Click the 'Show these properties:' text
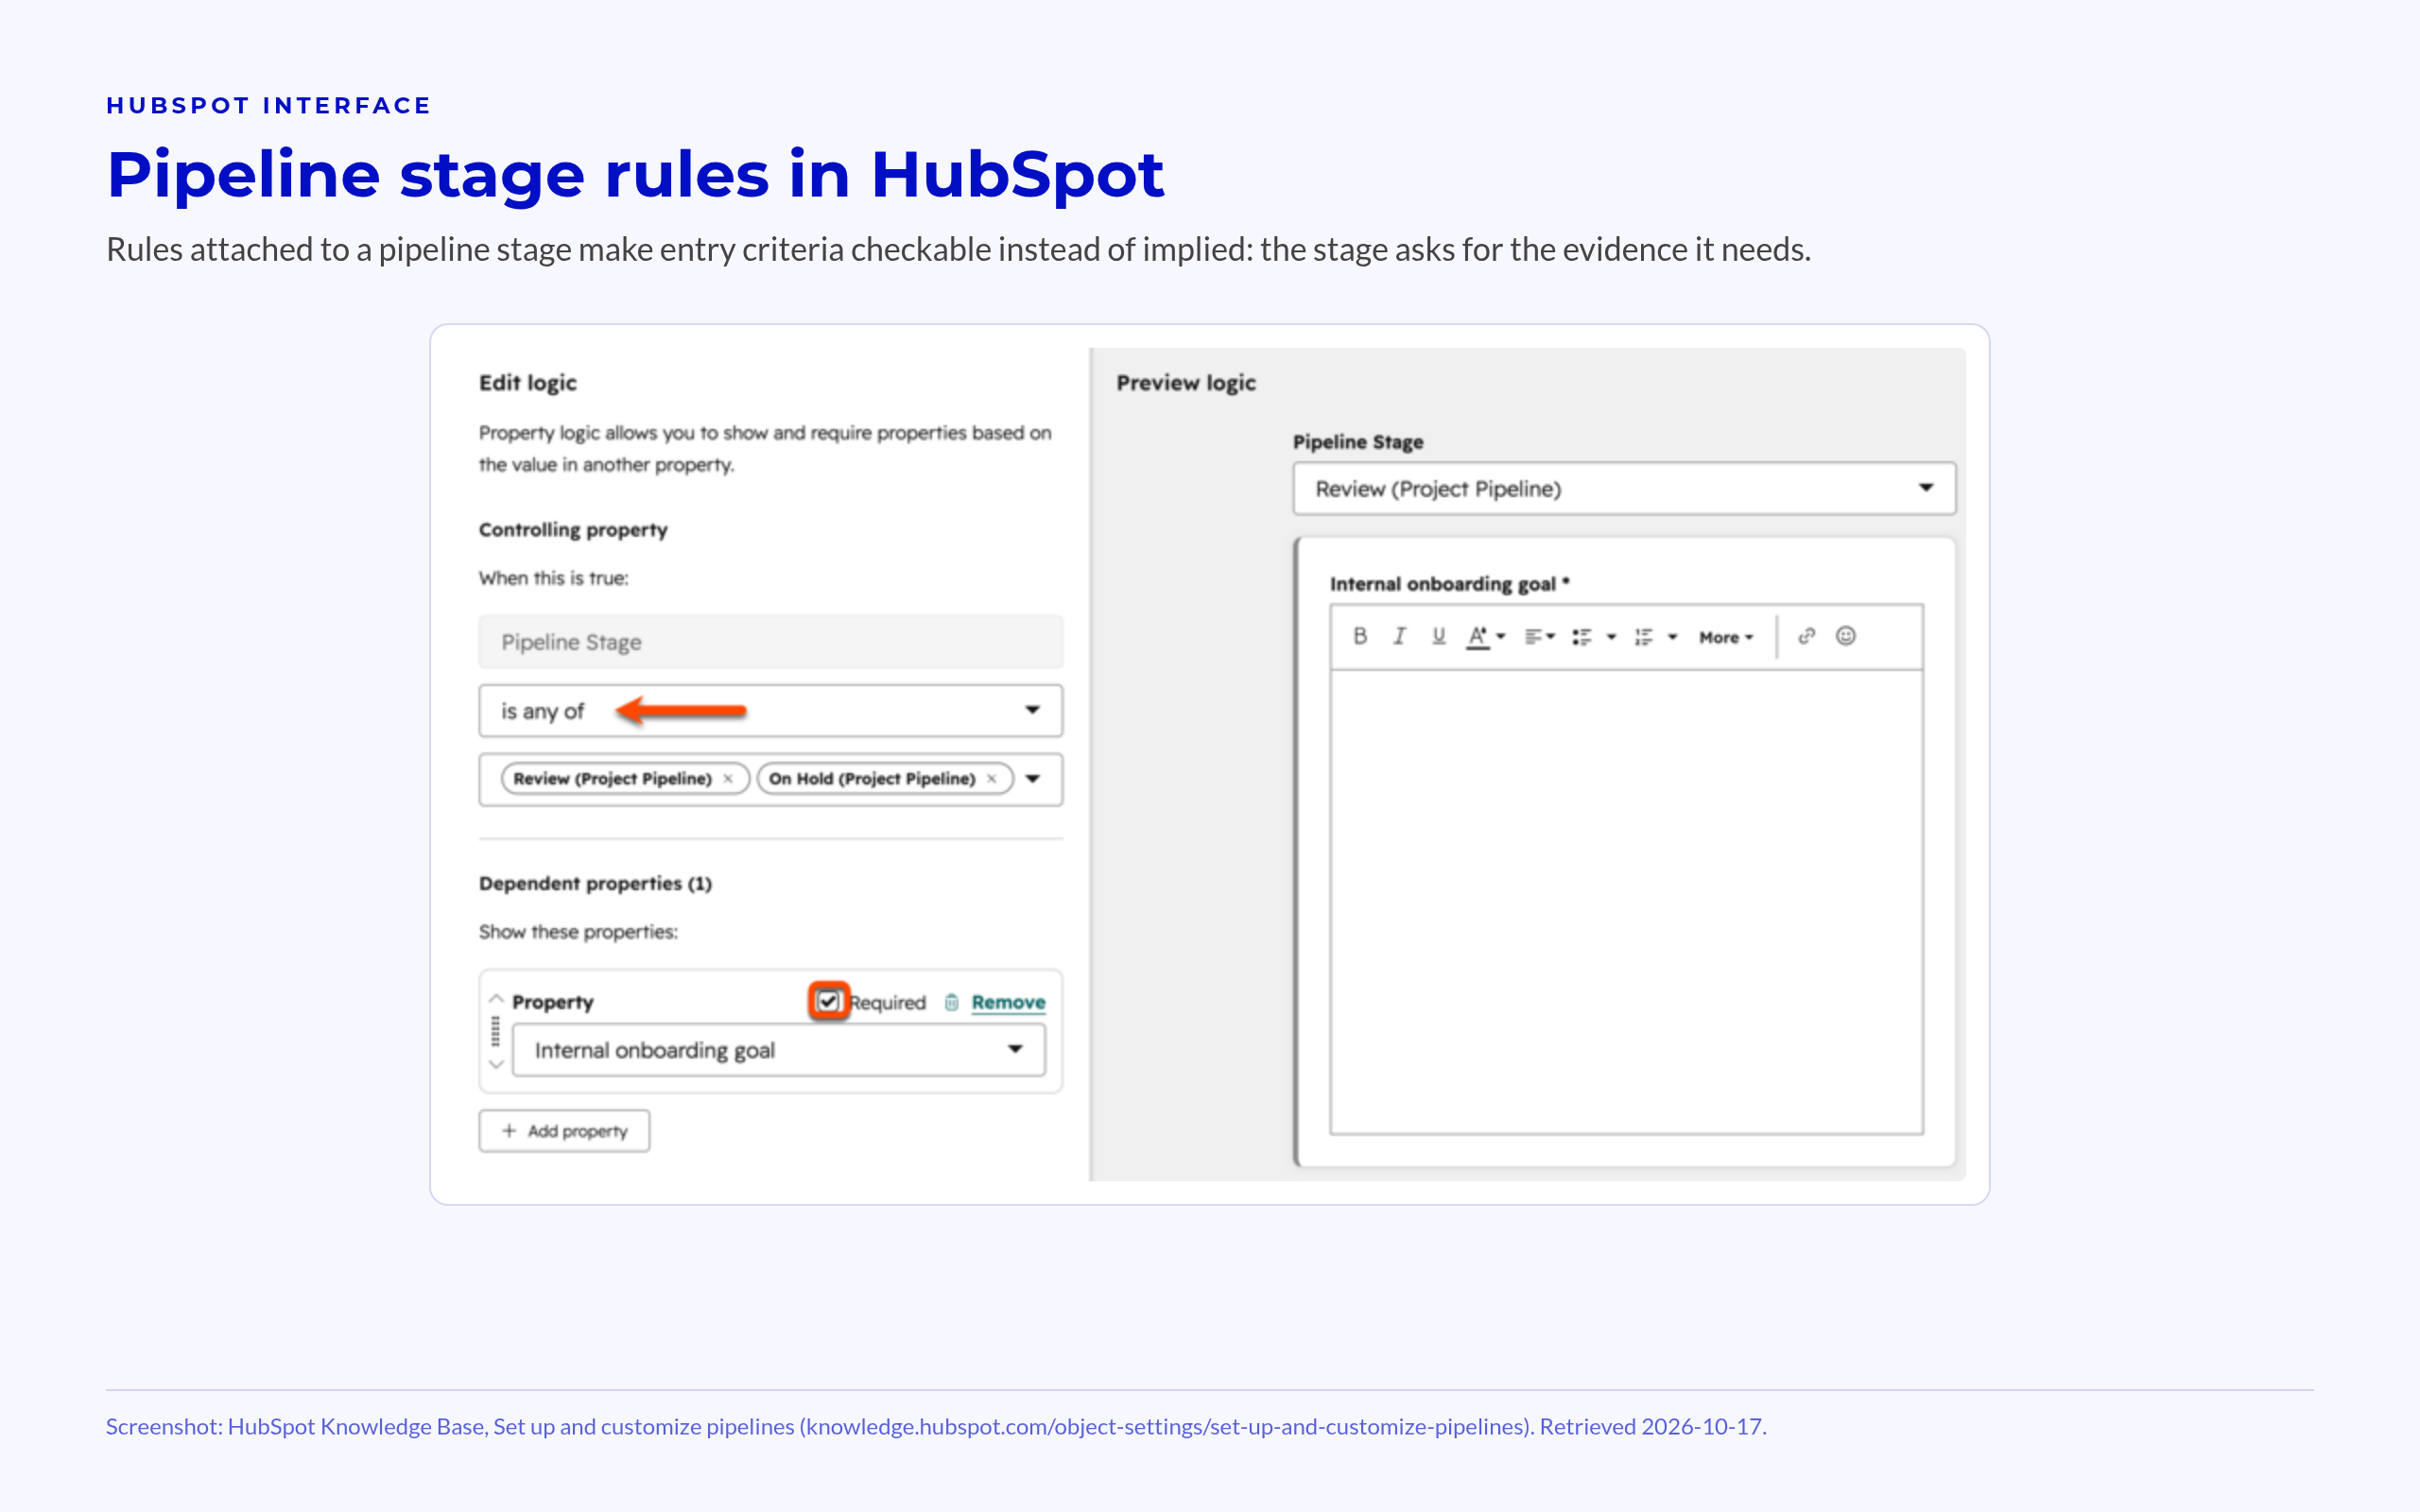The width and height of the screenshot is (2420, 1512). pyautogui.click(x=578, y=932)
